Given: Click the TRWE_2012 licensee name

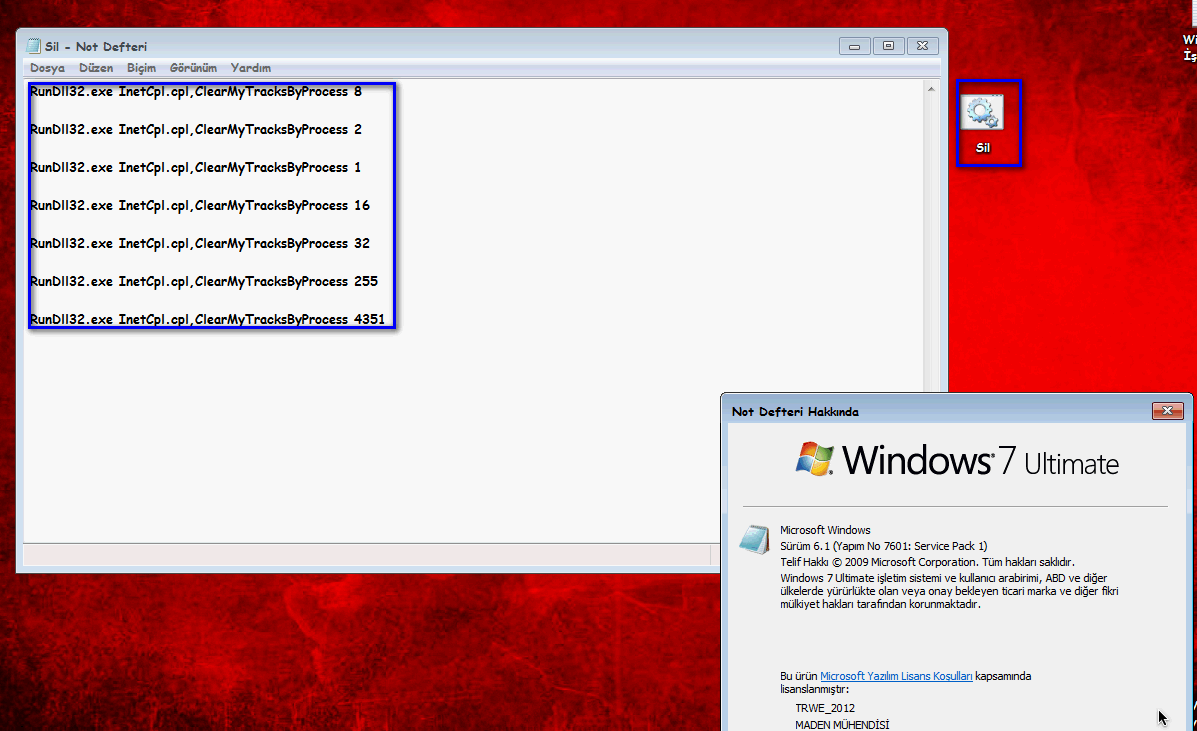Looking at the screenshot, I should click(825, 708).
